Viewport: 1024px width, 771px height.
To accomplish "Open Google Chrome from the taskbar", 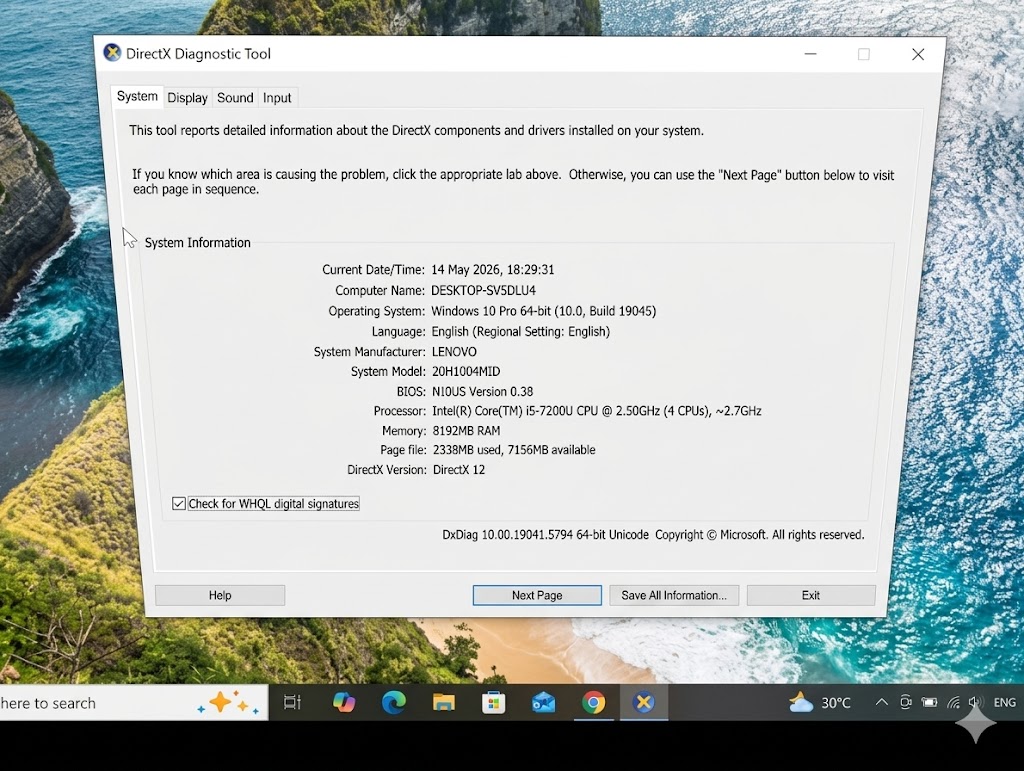I will (594, 702).
